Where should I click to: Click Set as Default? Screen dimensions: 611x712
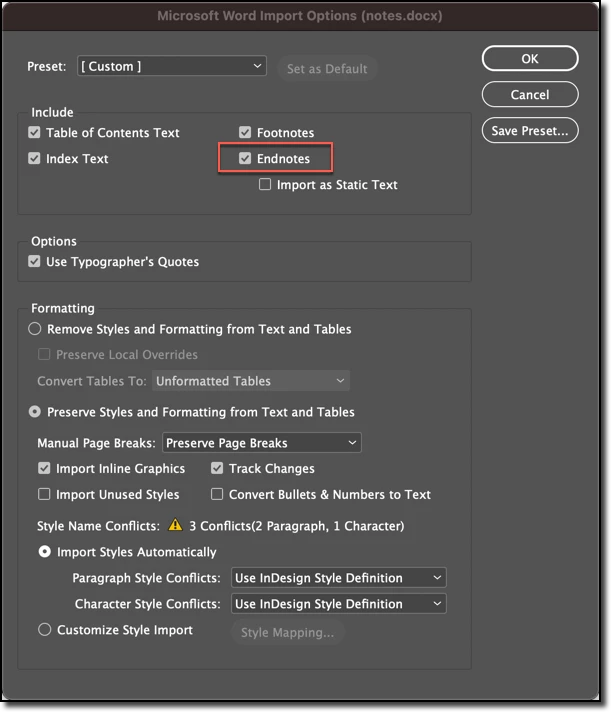[327, 69]
